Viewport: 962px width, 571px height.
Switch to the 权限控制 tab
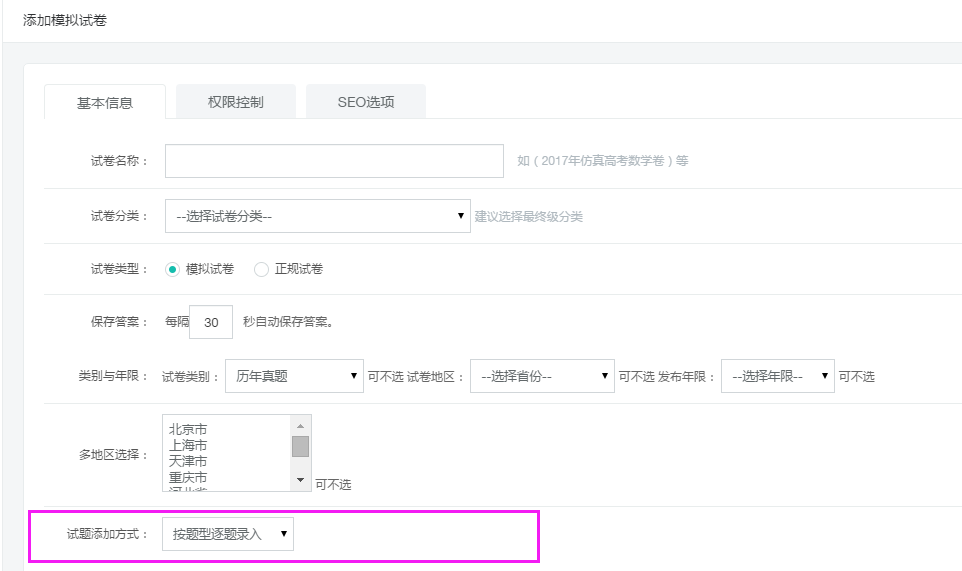(235, 102)
